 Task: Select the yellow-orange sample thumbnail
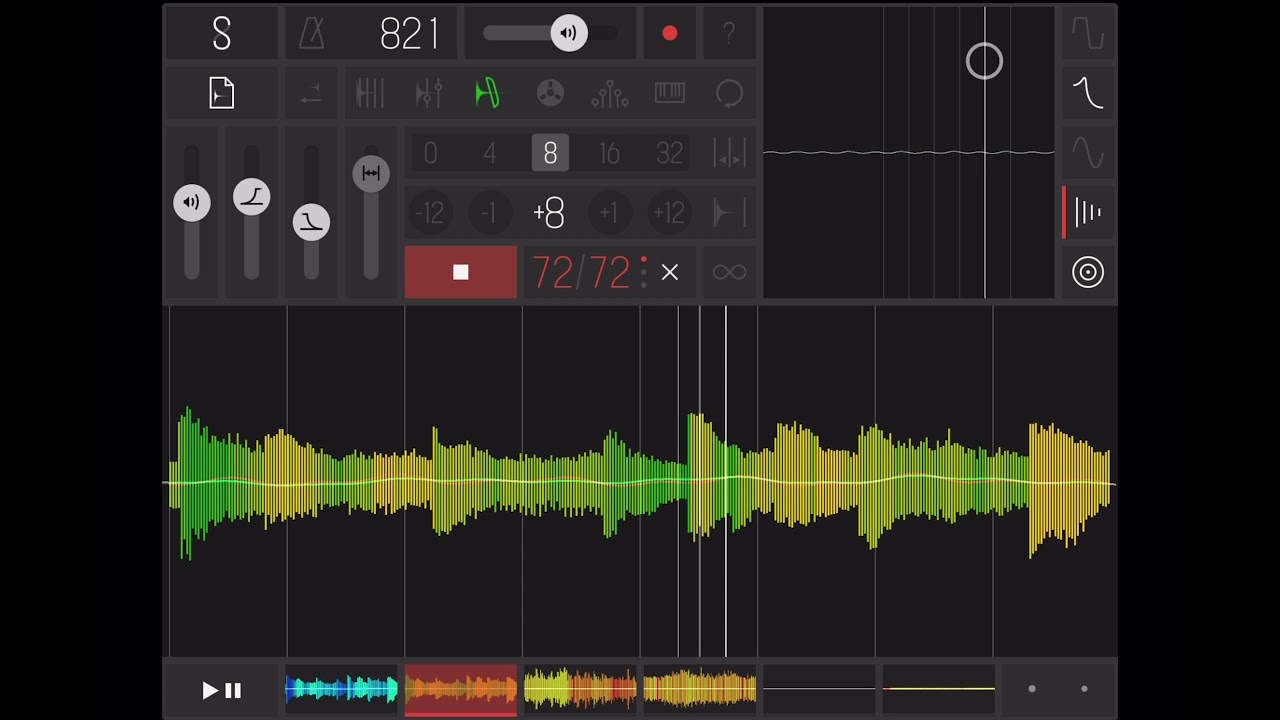700,689
